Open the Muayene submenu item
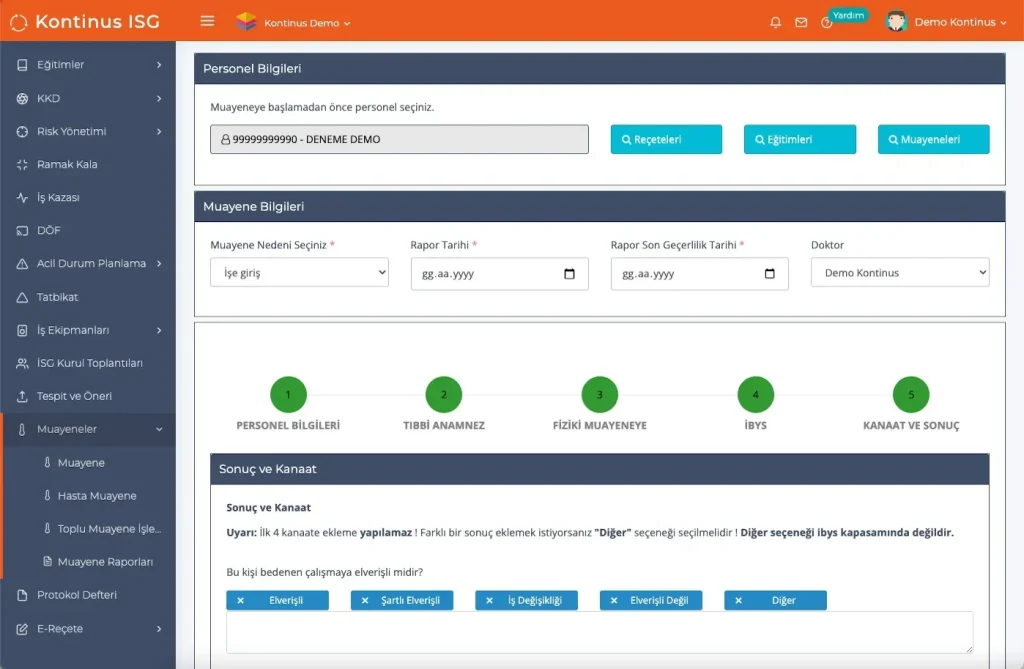Image resolution: width=1024 pixels, height=669 pixels. (81, 463)
